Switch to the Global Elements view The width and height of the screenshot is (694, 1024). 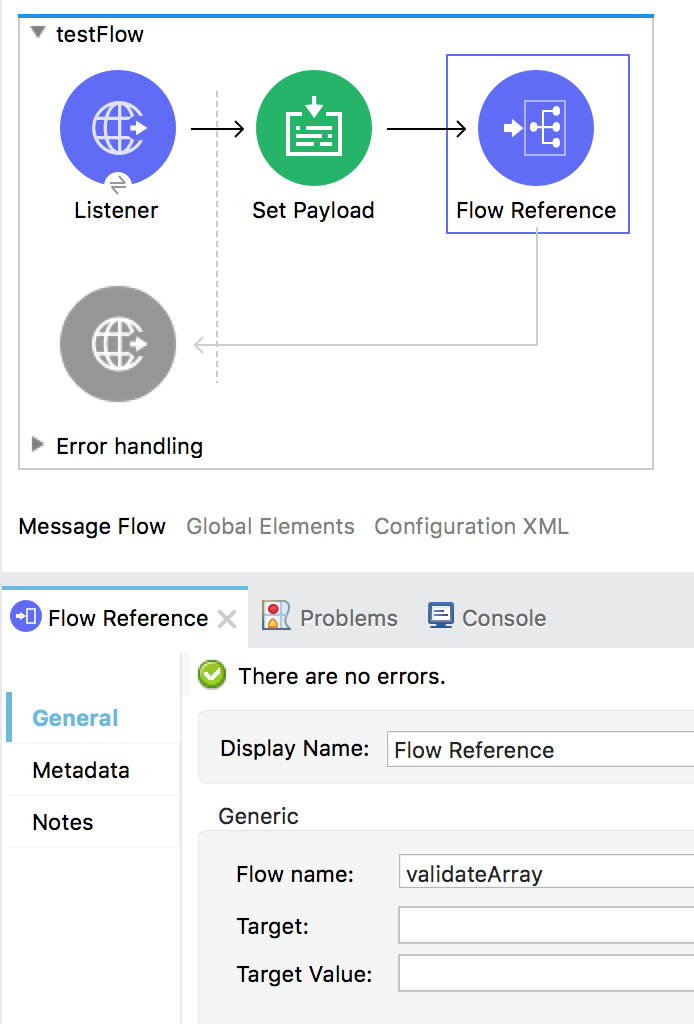(x=270, y=526)
